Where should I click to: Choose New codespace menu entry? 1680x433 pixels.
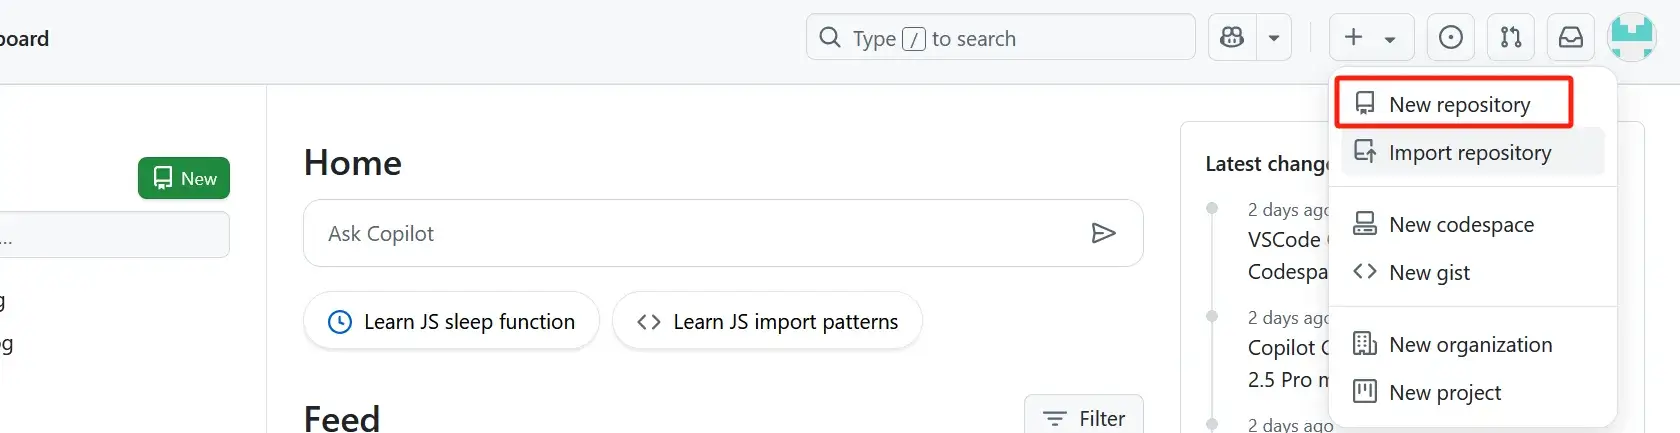(1460, 224)
